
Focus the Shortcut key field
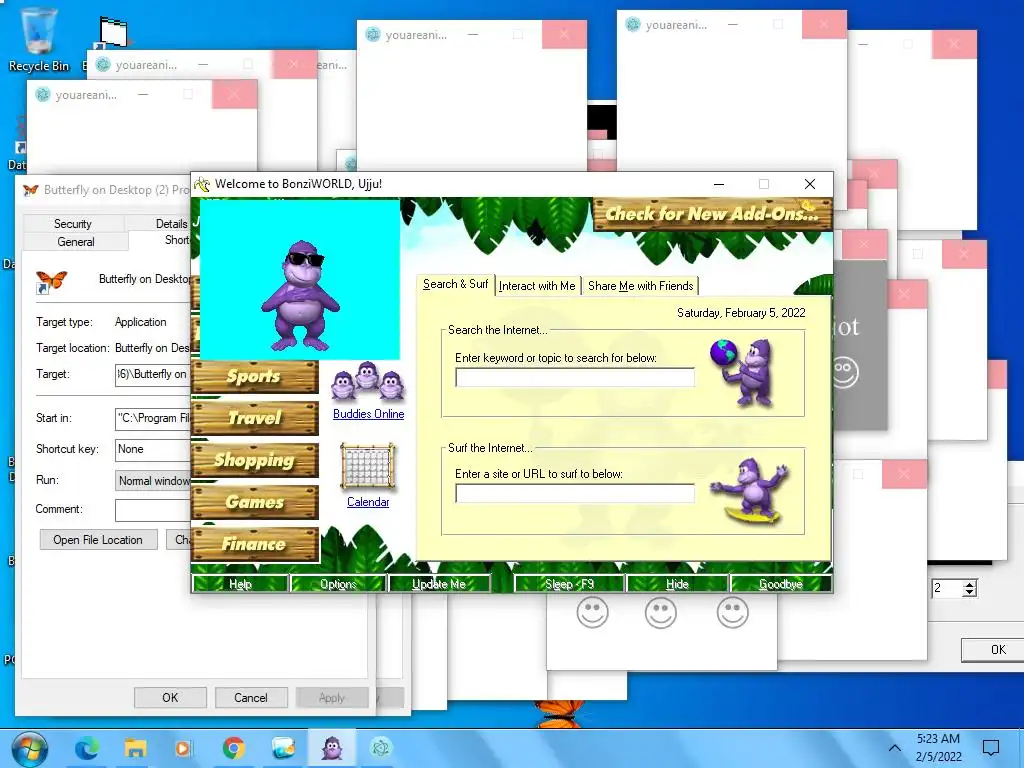click(x=153, y=449)
